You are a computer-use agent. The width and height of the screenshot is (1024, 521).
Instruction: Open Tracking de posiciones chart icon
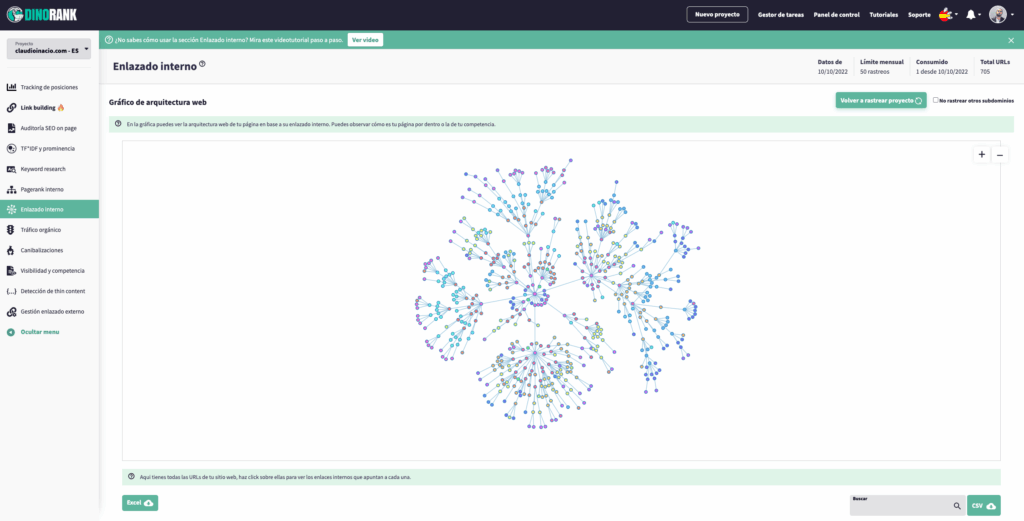11,87
